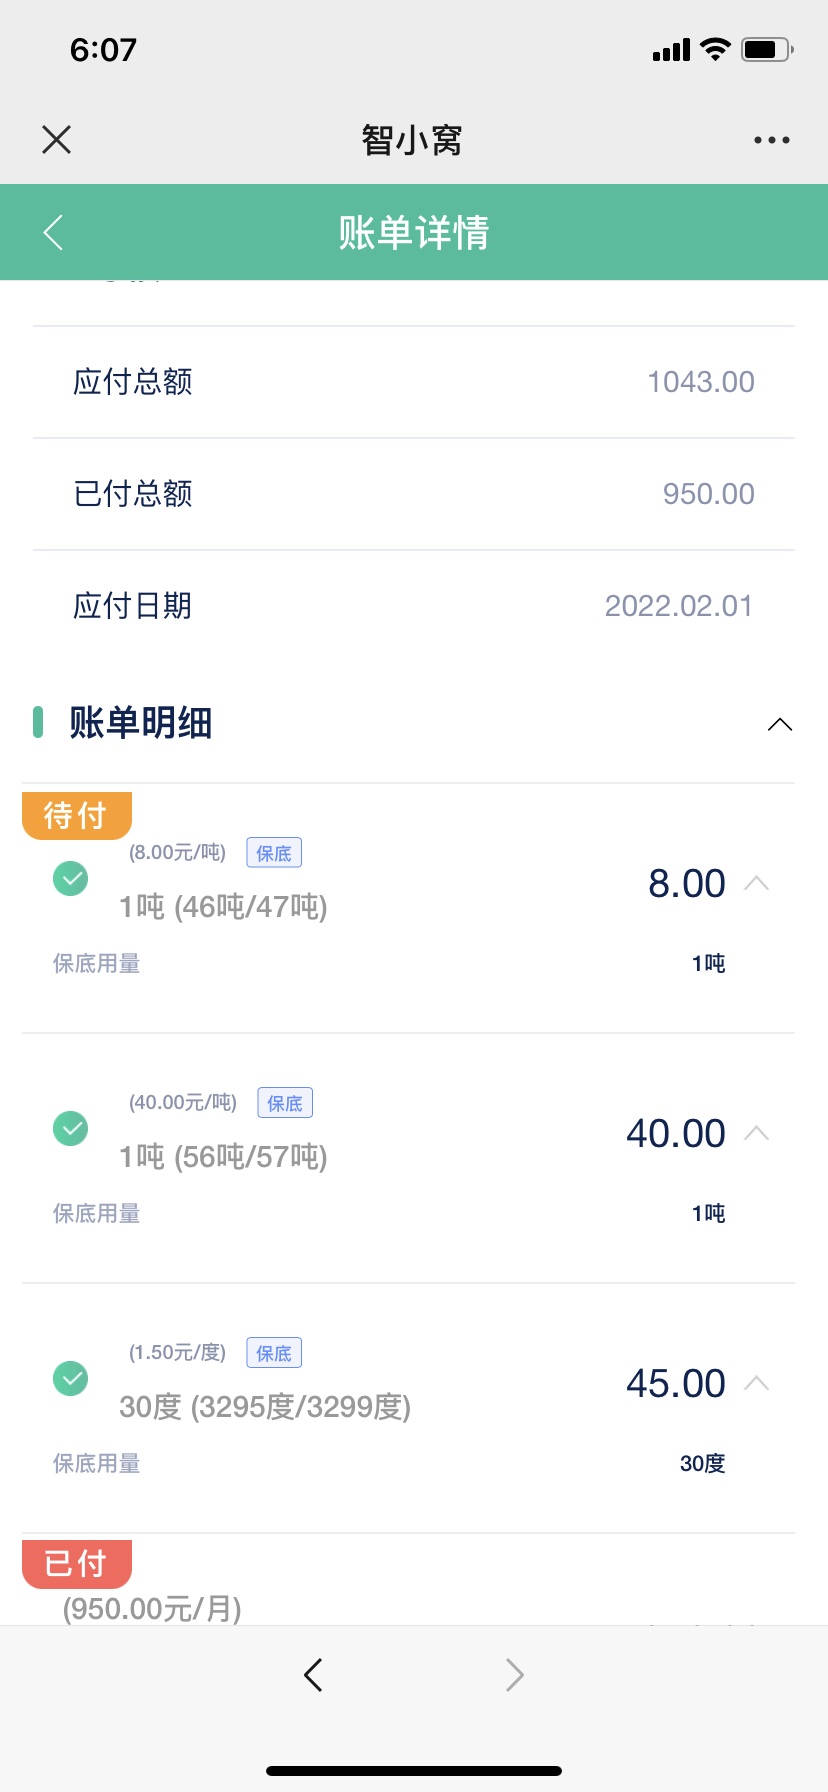Tap the red 已付 status badge

click(77, 1564)
